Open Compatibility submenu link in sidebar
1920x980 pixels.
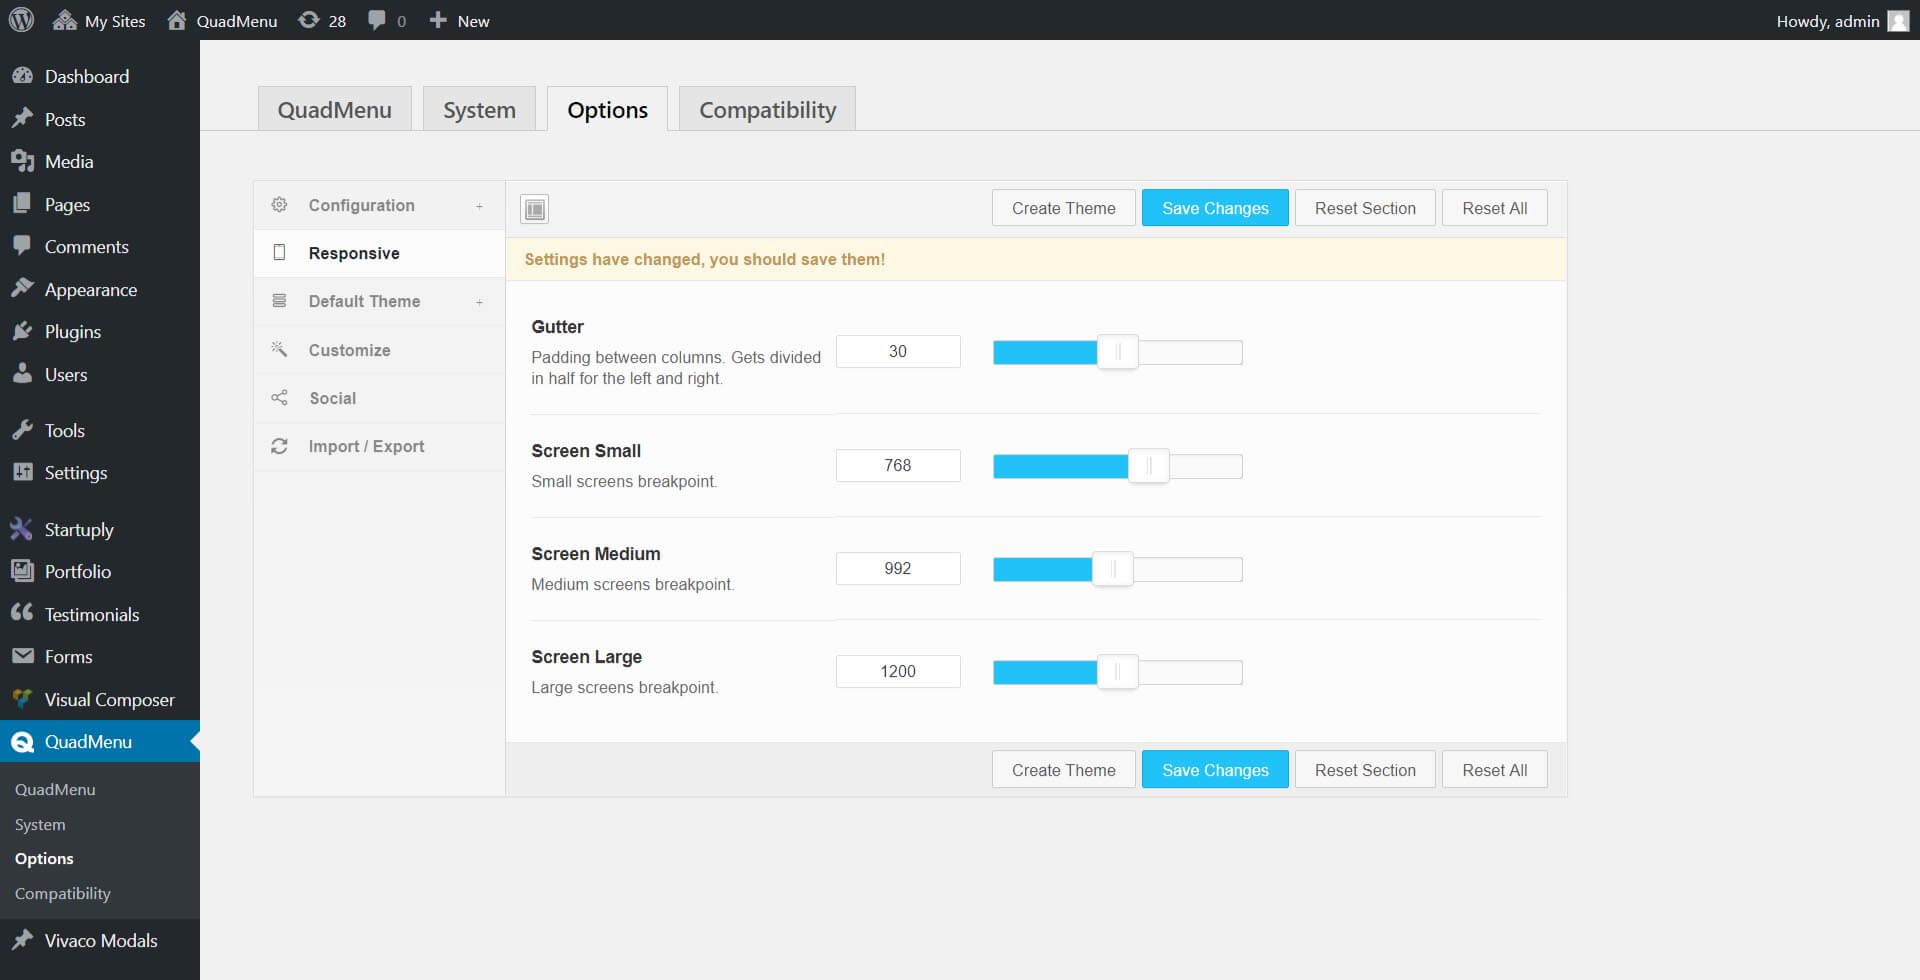63,894
